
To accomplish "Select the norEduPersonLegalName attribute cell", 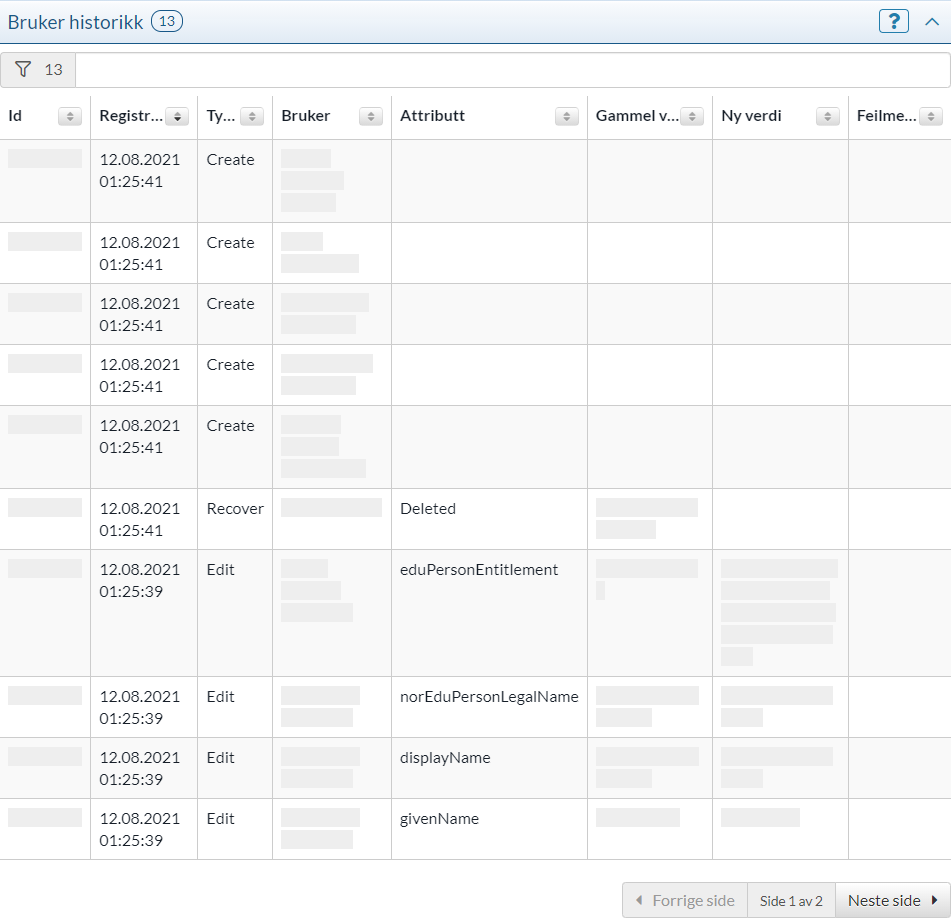I will (489, 697).
